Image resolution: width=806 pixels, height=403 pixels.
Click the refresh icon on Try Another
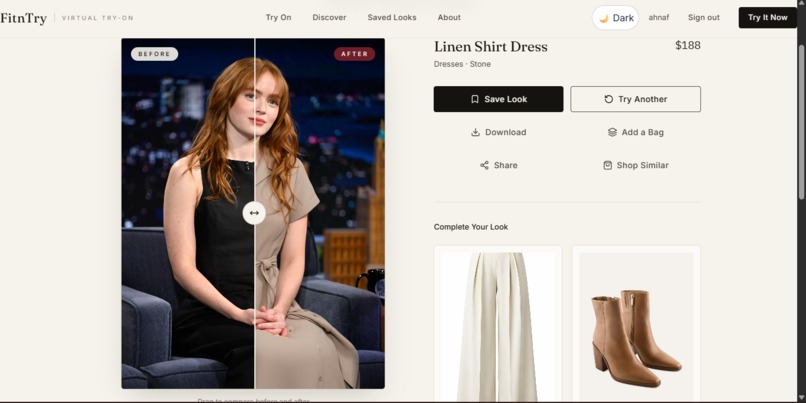pyautogui.click(x=609, y=99)
